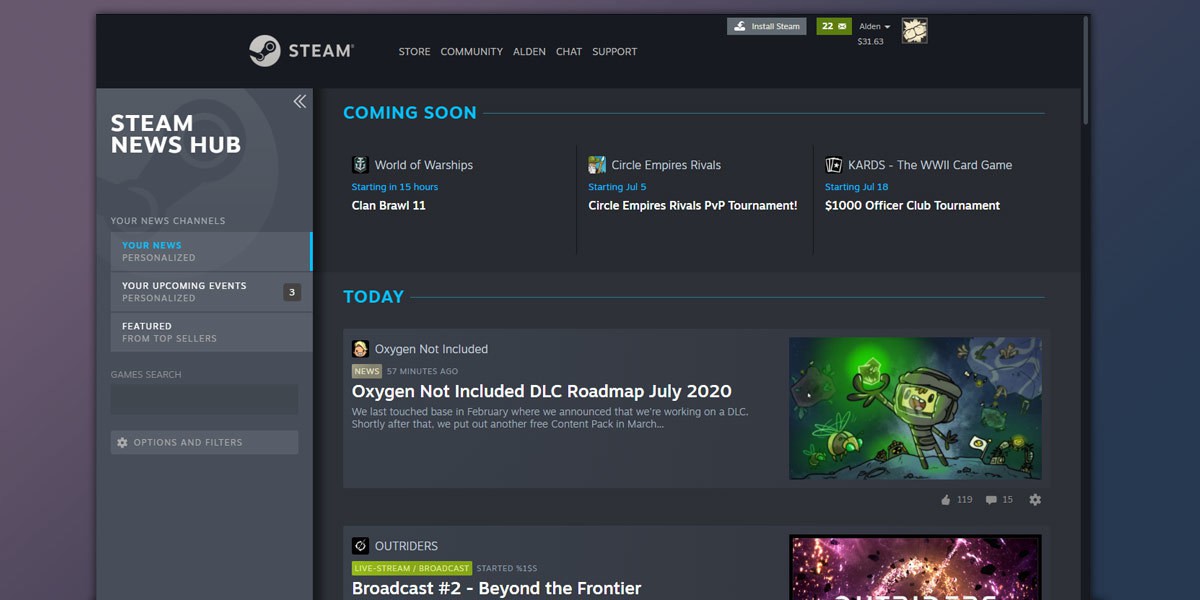The image size is (1200, 600).
Task: Collapse the news hub sidebar with double-chevron
Action: [x=299, y=101]
